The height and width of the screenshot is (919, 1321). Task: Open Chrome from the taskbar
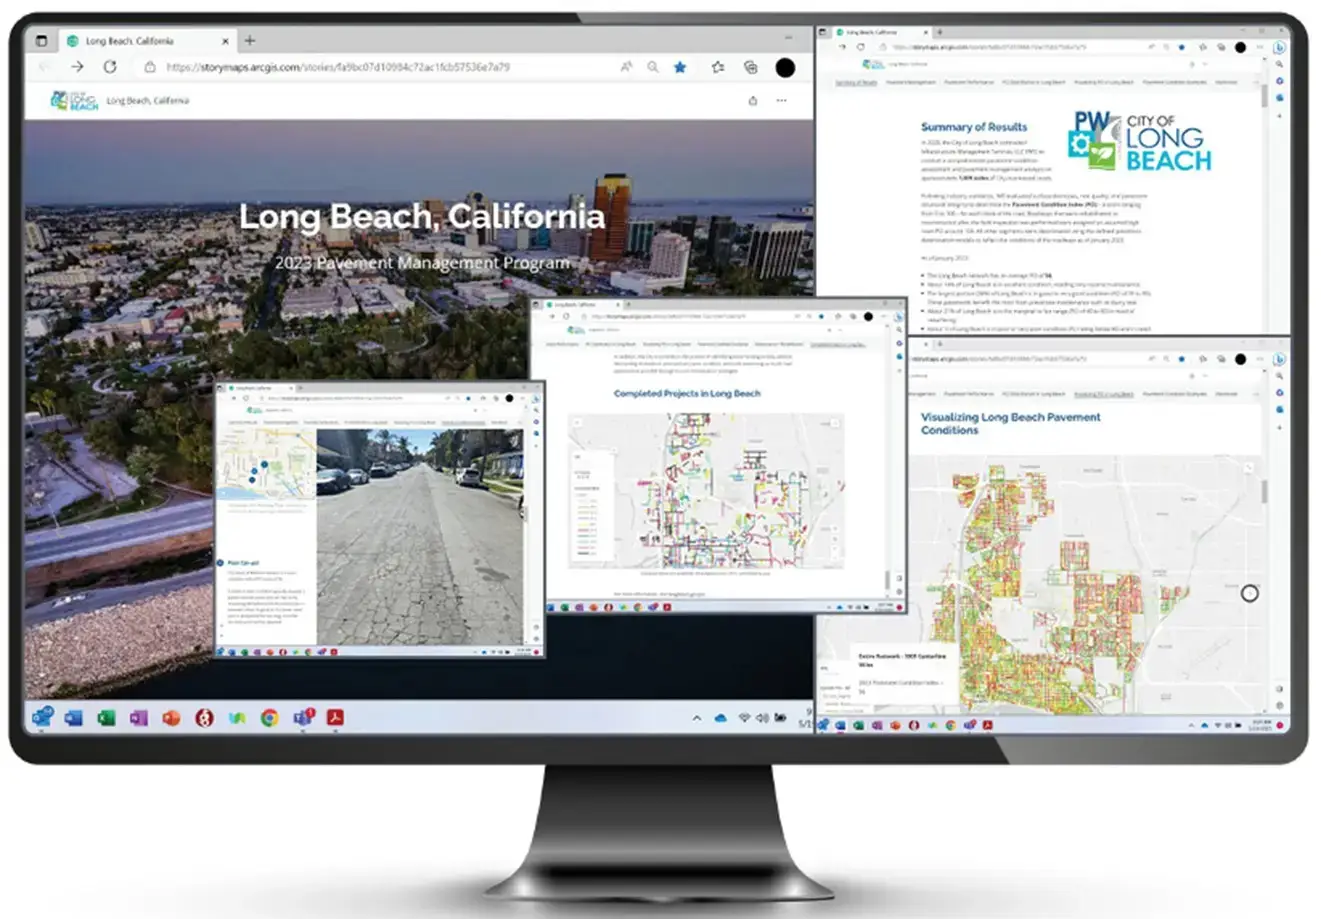[269, 717]
